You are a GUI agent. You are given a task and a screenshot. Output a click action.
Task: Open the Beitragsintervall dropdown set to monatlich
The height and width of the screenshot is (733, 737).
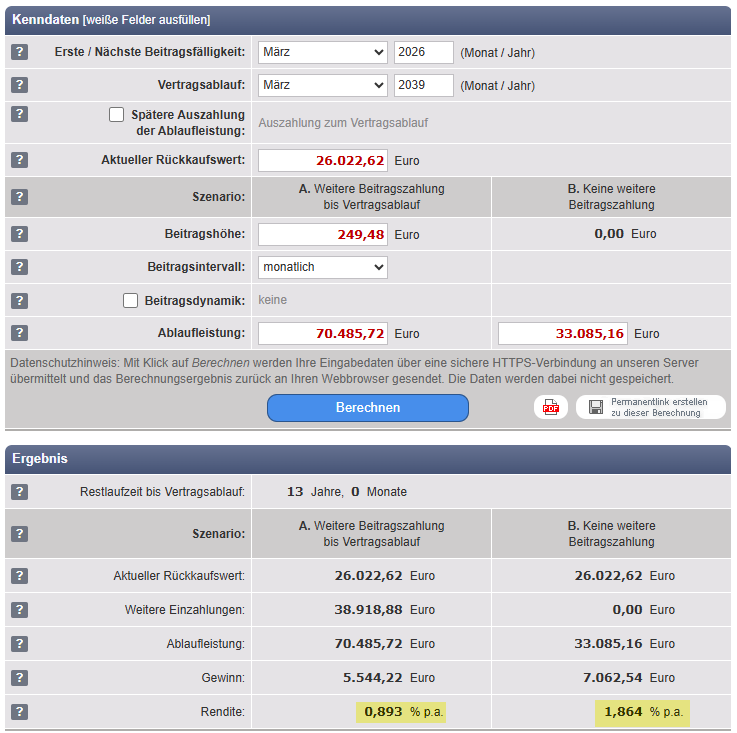[x=322, y=267]
